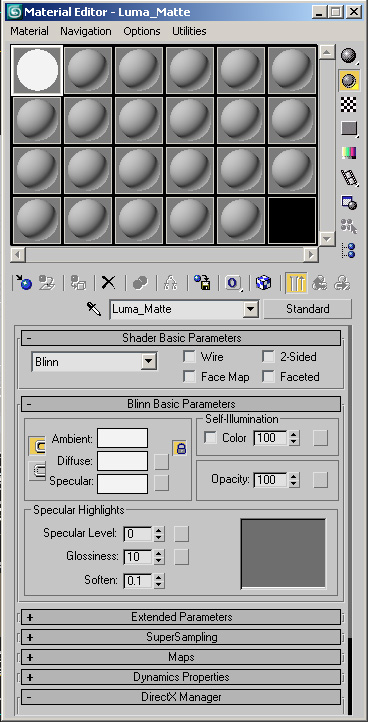Select the black sample slot
Image resolution: width=368 pixels, height=722 pixels.
tap(292, 220)
